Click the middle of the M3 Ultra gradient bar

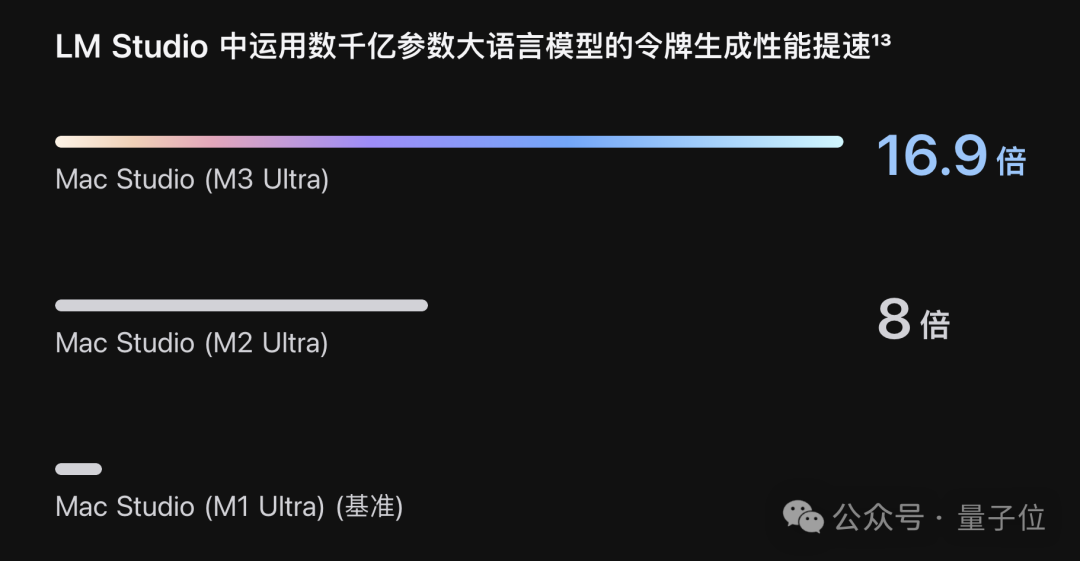(449, 142)
